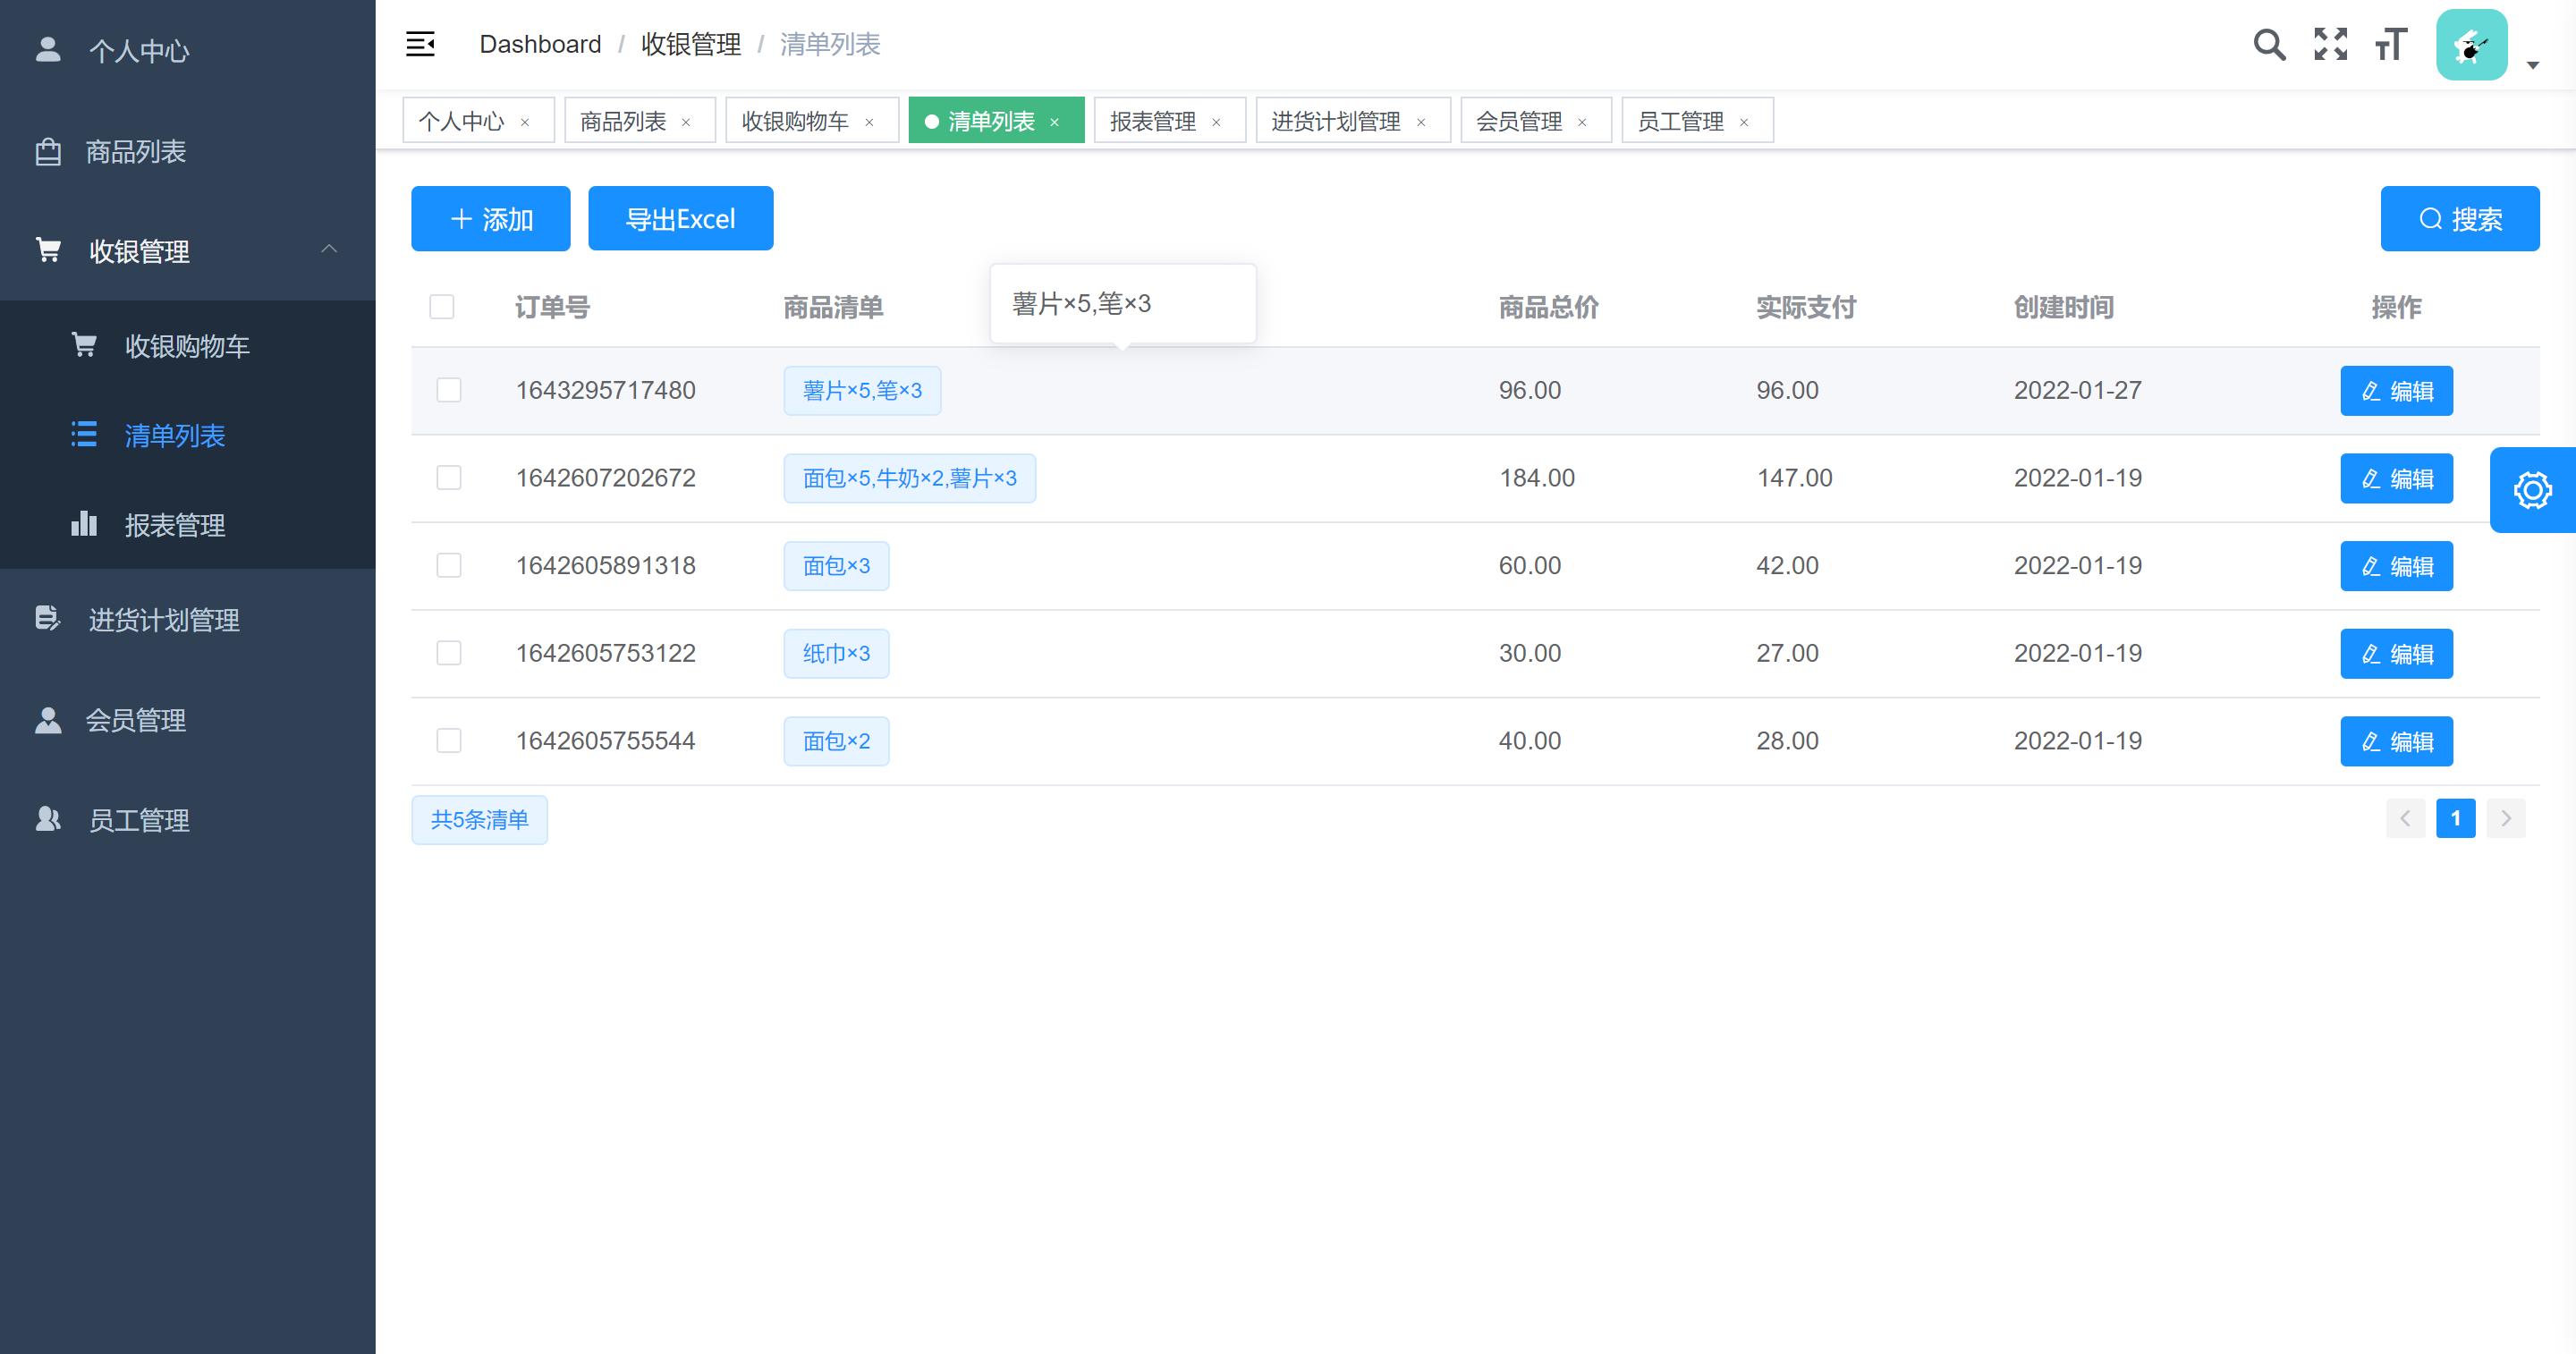Select the 进货计划管理 document icon

click(47, 619)
